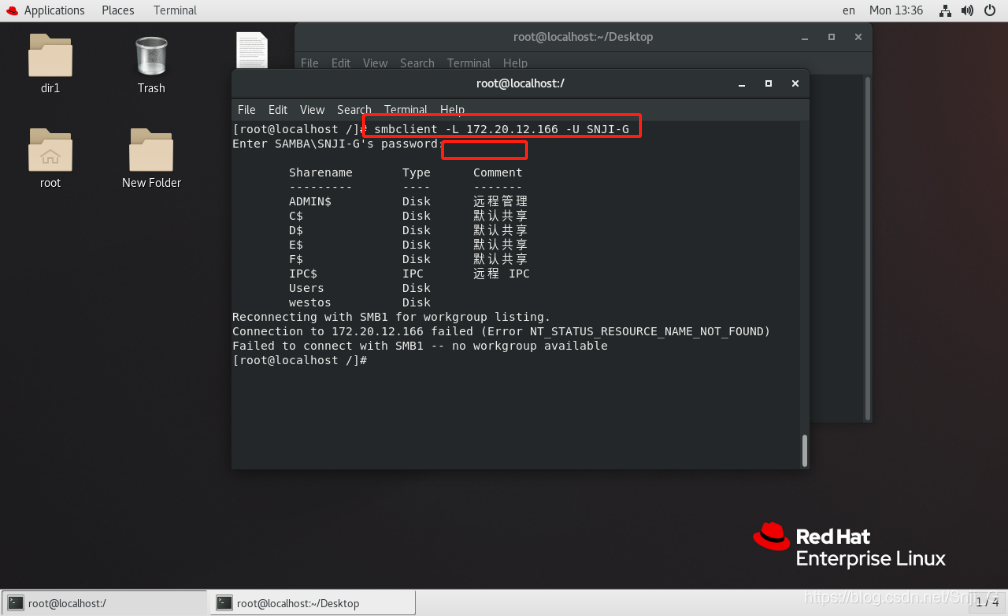Open File menu in front terminal
Viewport: 1008px width, 616px height.
246,109
